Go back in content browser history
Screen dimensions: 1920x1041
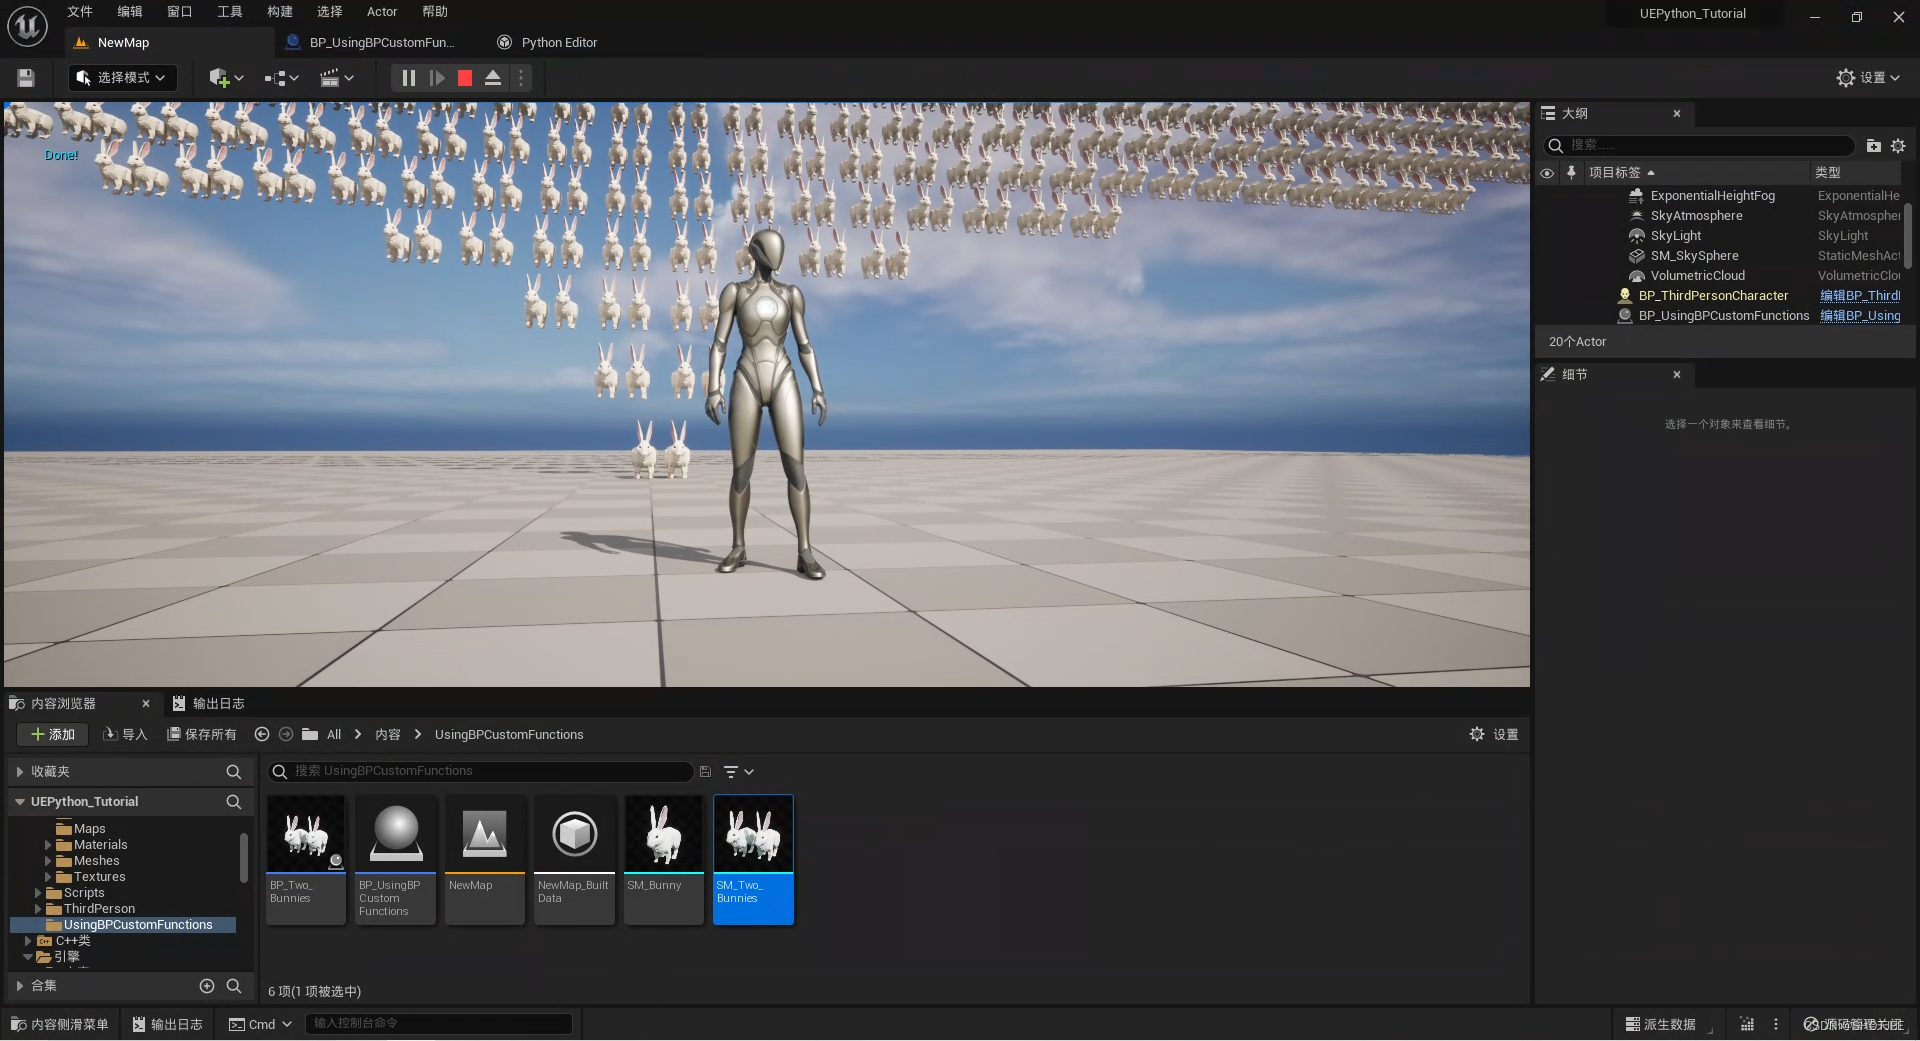262,735
